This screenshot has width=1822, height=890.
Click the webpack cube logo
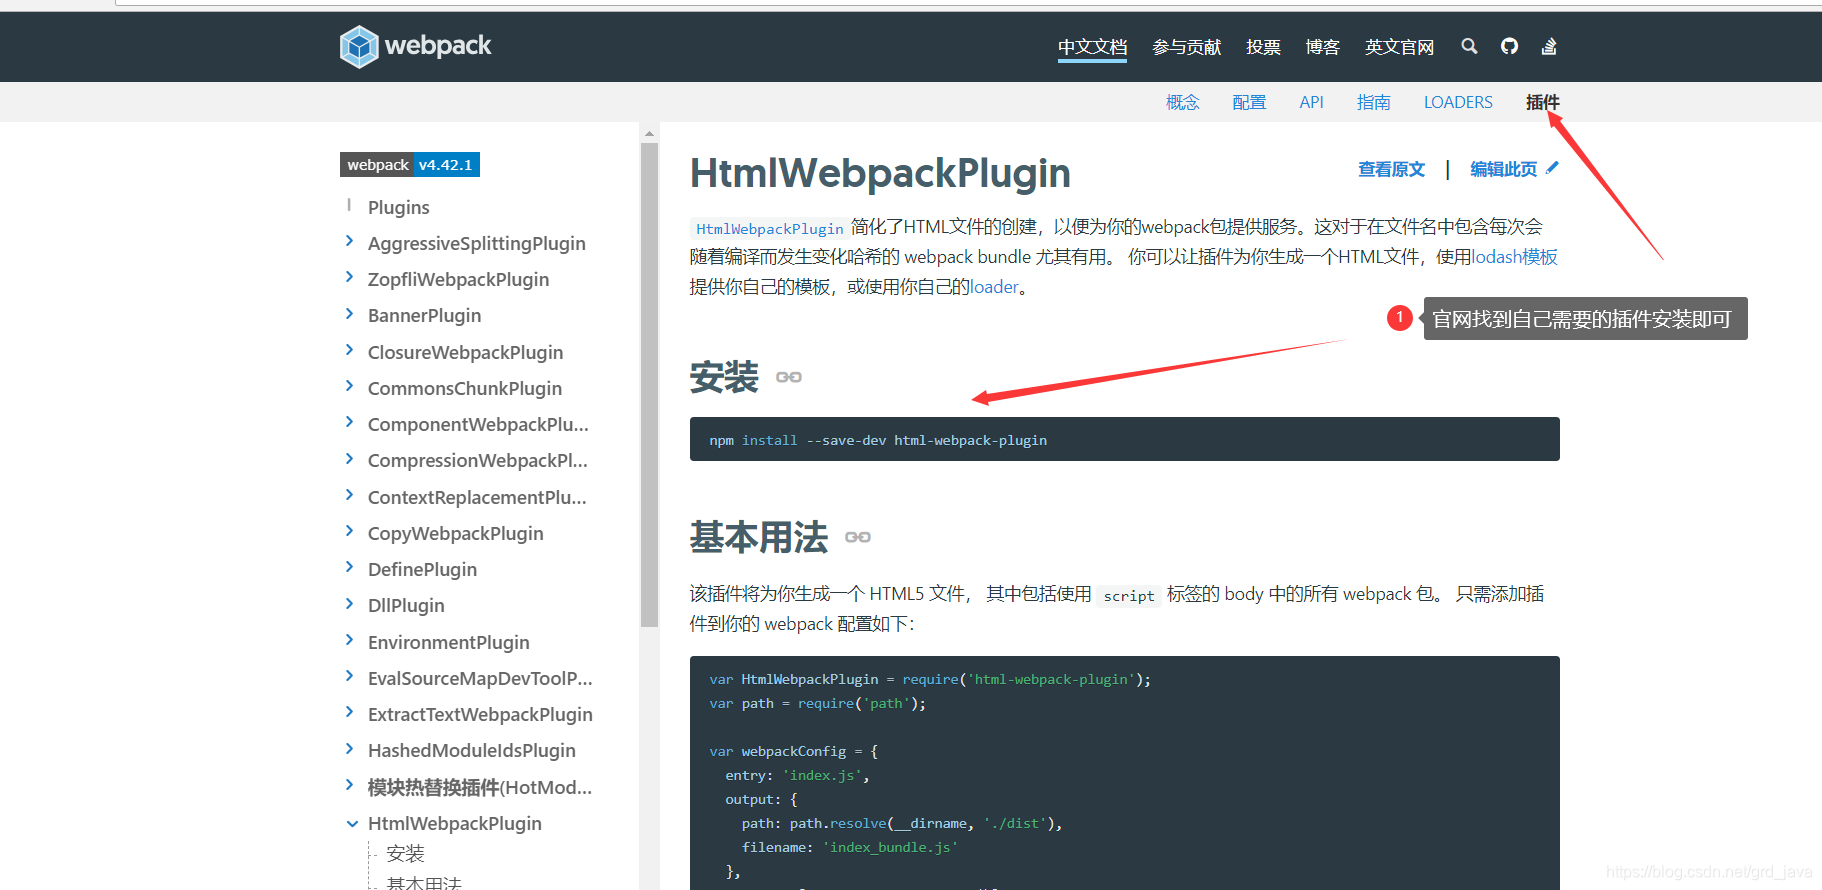tap(359, 46)
